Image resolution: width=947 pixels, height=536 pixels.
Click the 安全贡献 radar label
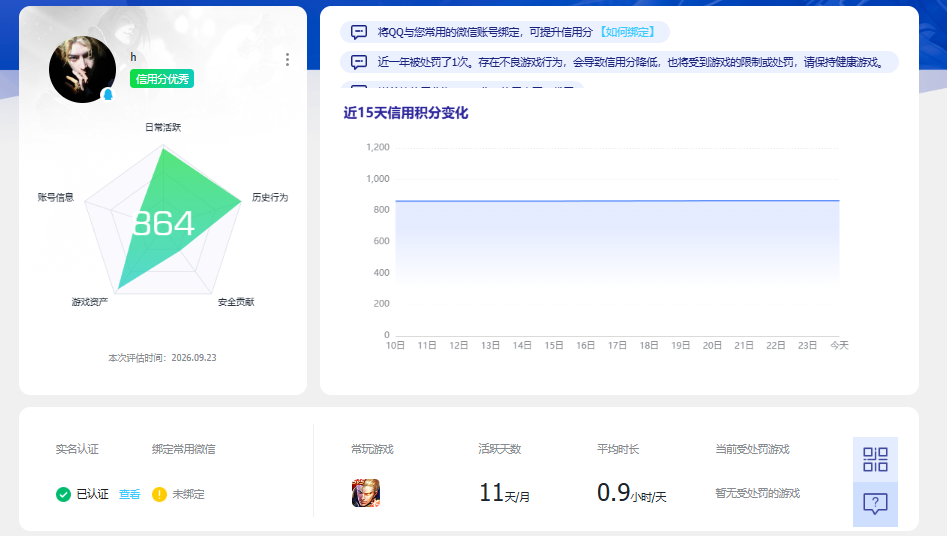click(236, 302)
